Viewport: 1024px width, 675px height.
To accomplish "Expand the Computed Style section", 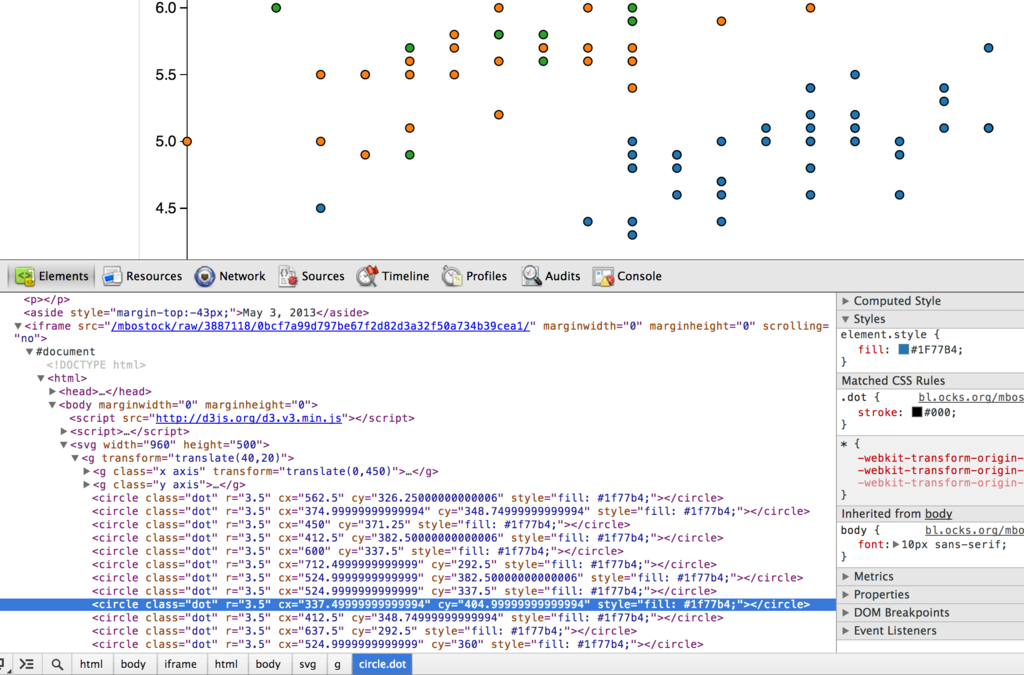I will [x=846, y=301].
